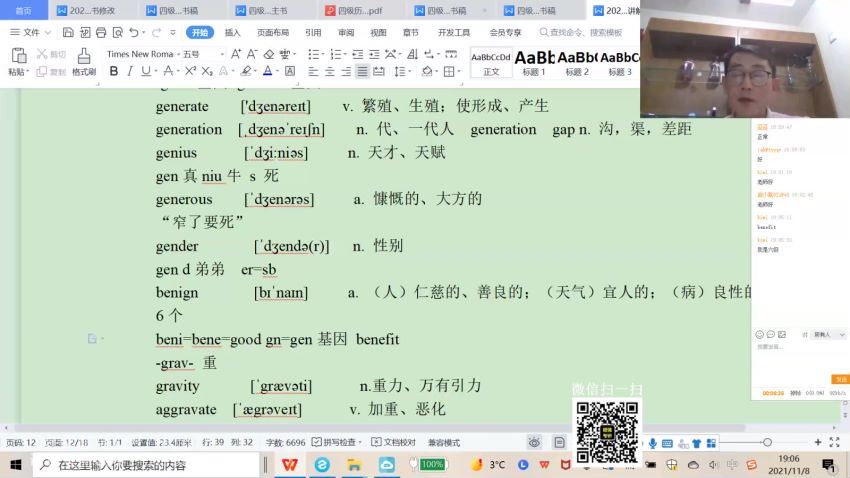
Task: Open the 开发工具 ribbon tab
Action: [454, 33]
